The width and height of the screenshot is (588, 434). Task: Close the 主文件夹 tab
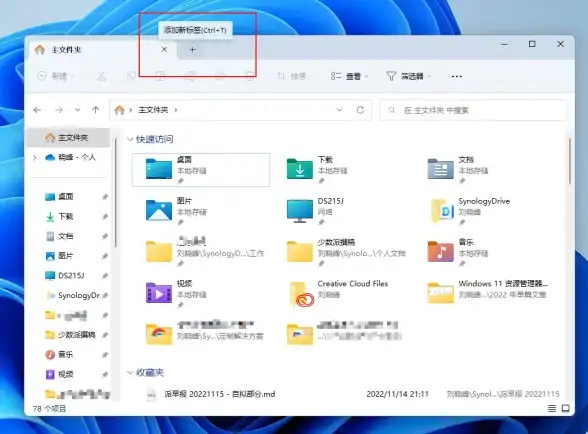tap(164, 50)
